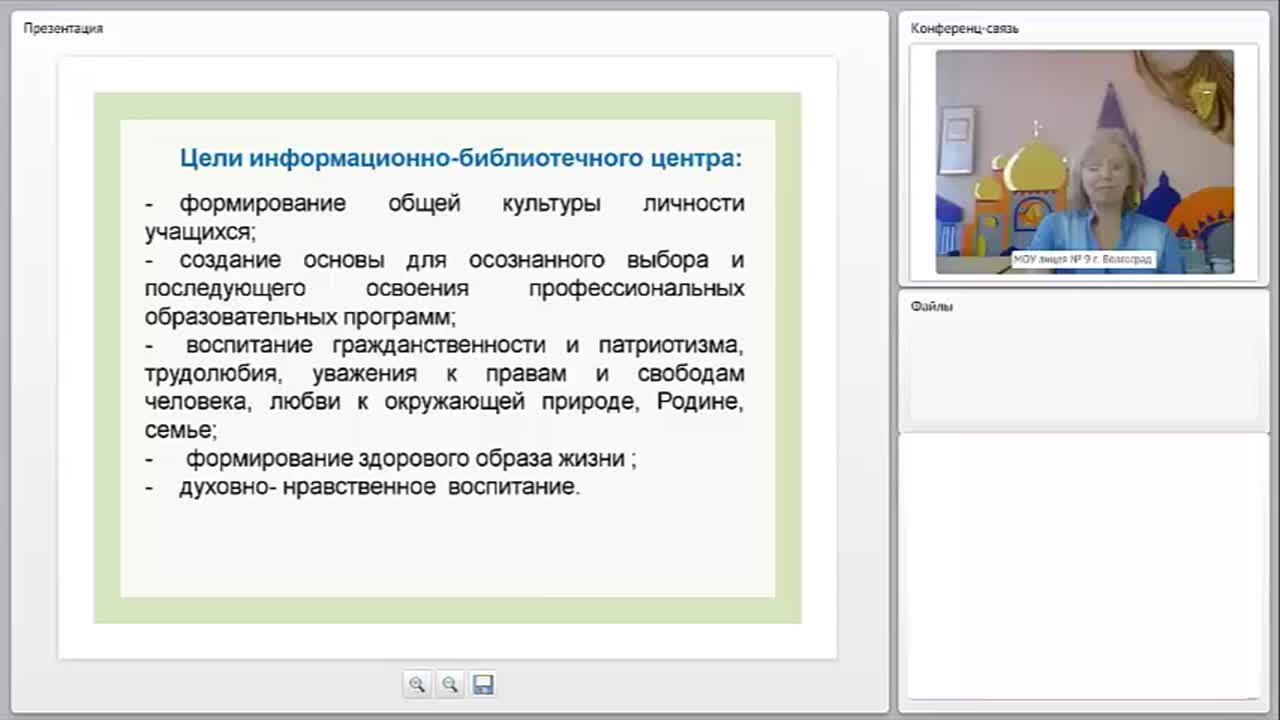The height and width of the screenshot is (720, 1280).
Task: Click the slide heading 'Цели информационно-библиотечного центра:'
Action: (461, 158)
